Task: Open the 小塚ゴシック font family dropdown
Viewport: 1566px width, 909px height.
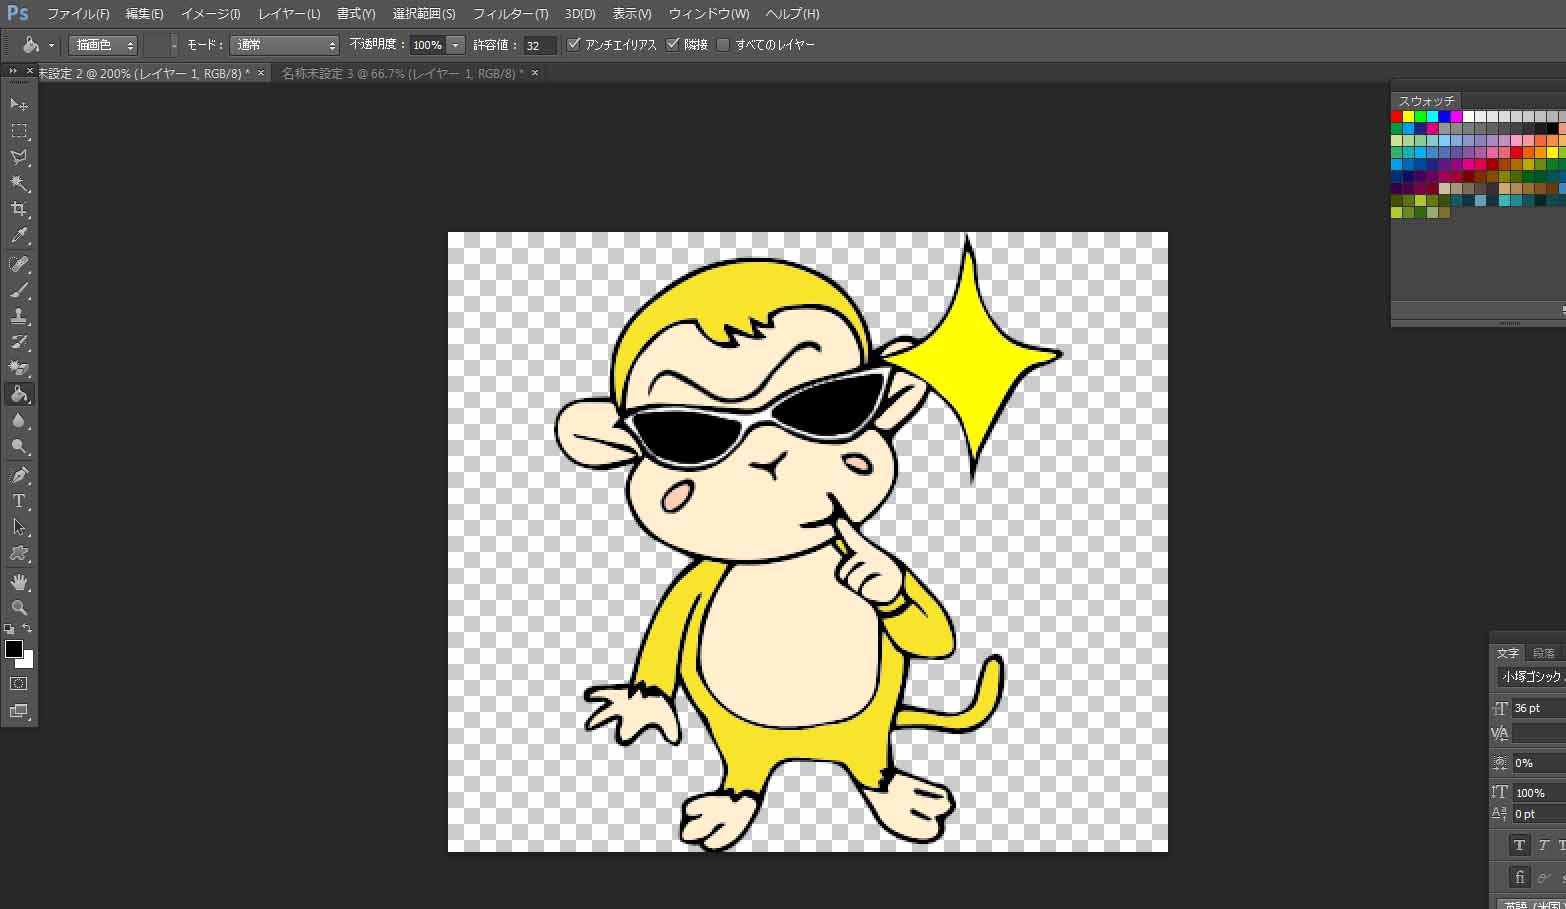Action: (1531, 677)
